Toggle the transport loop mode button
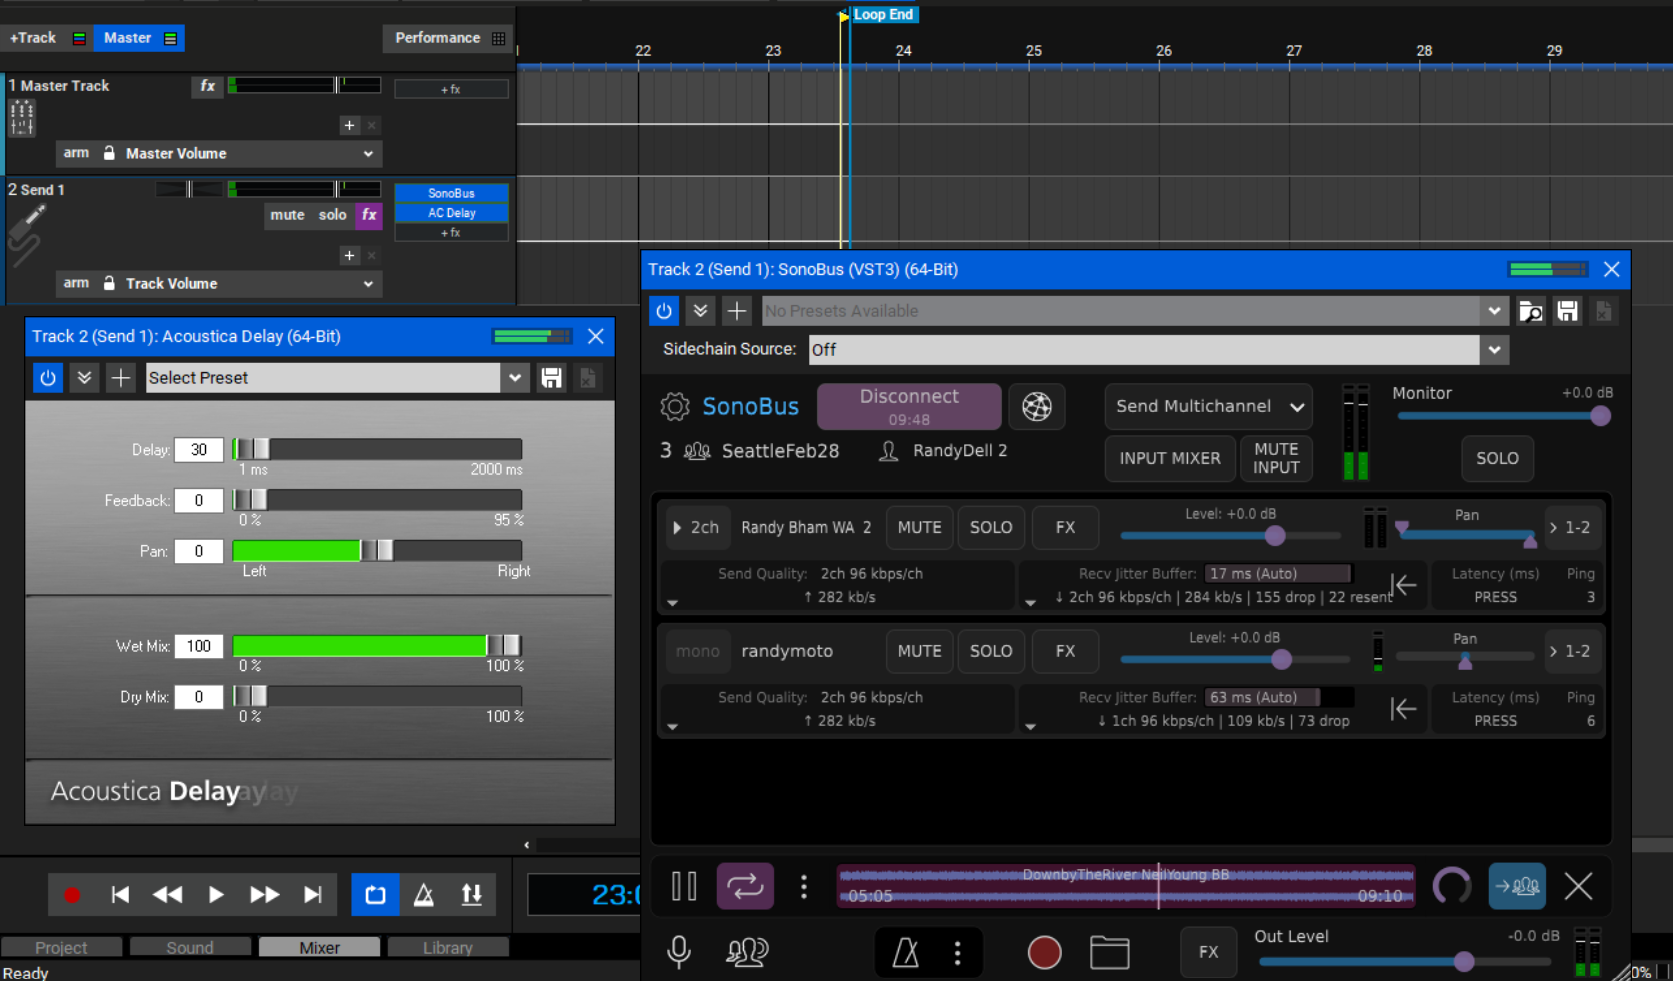 (375, 895)
